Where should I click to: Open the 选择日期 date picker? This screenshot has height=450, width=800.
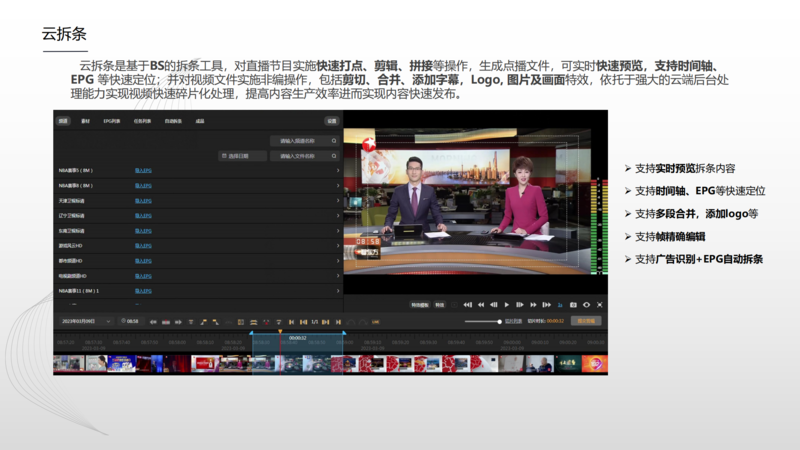click(x=243, y=156)
